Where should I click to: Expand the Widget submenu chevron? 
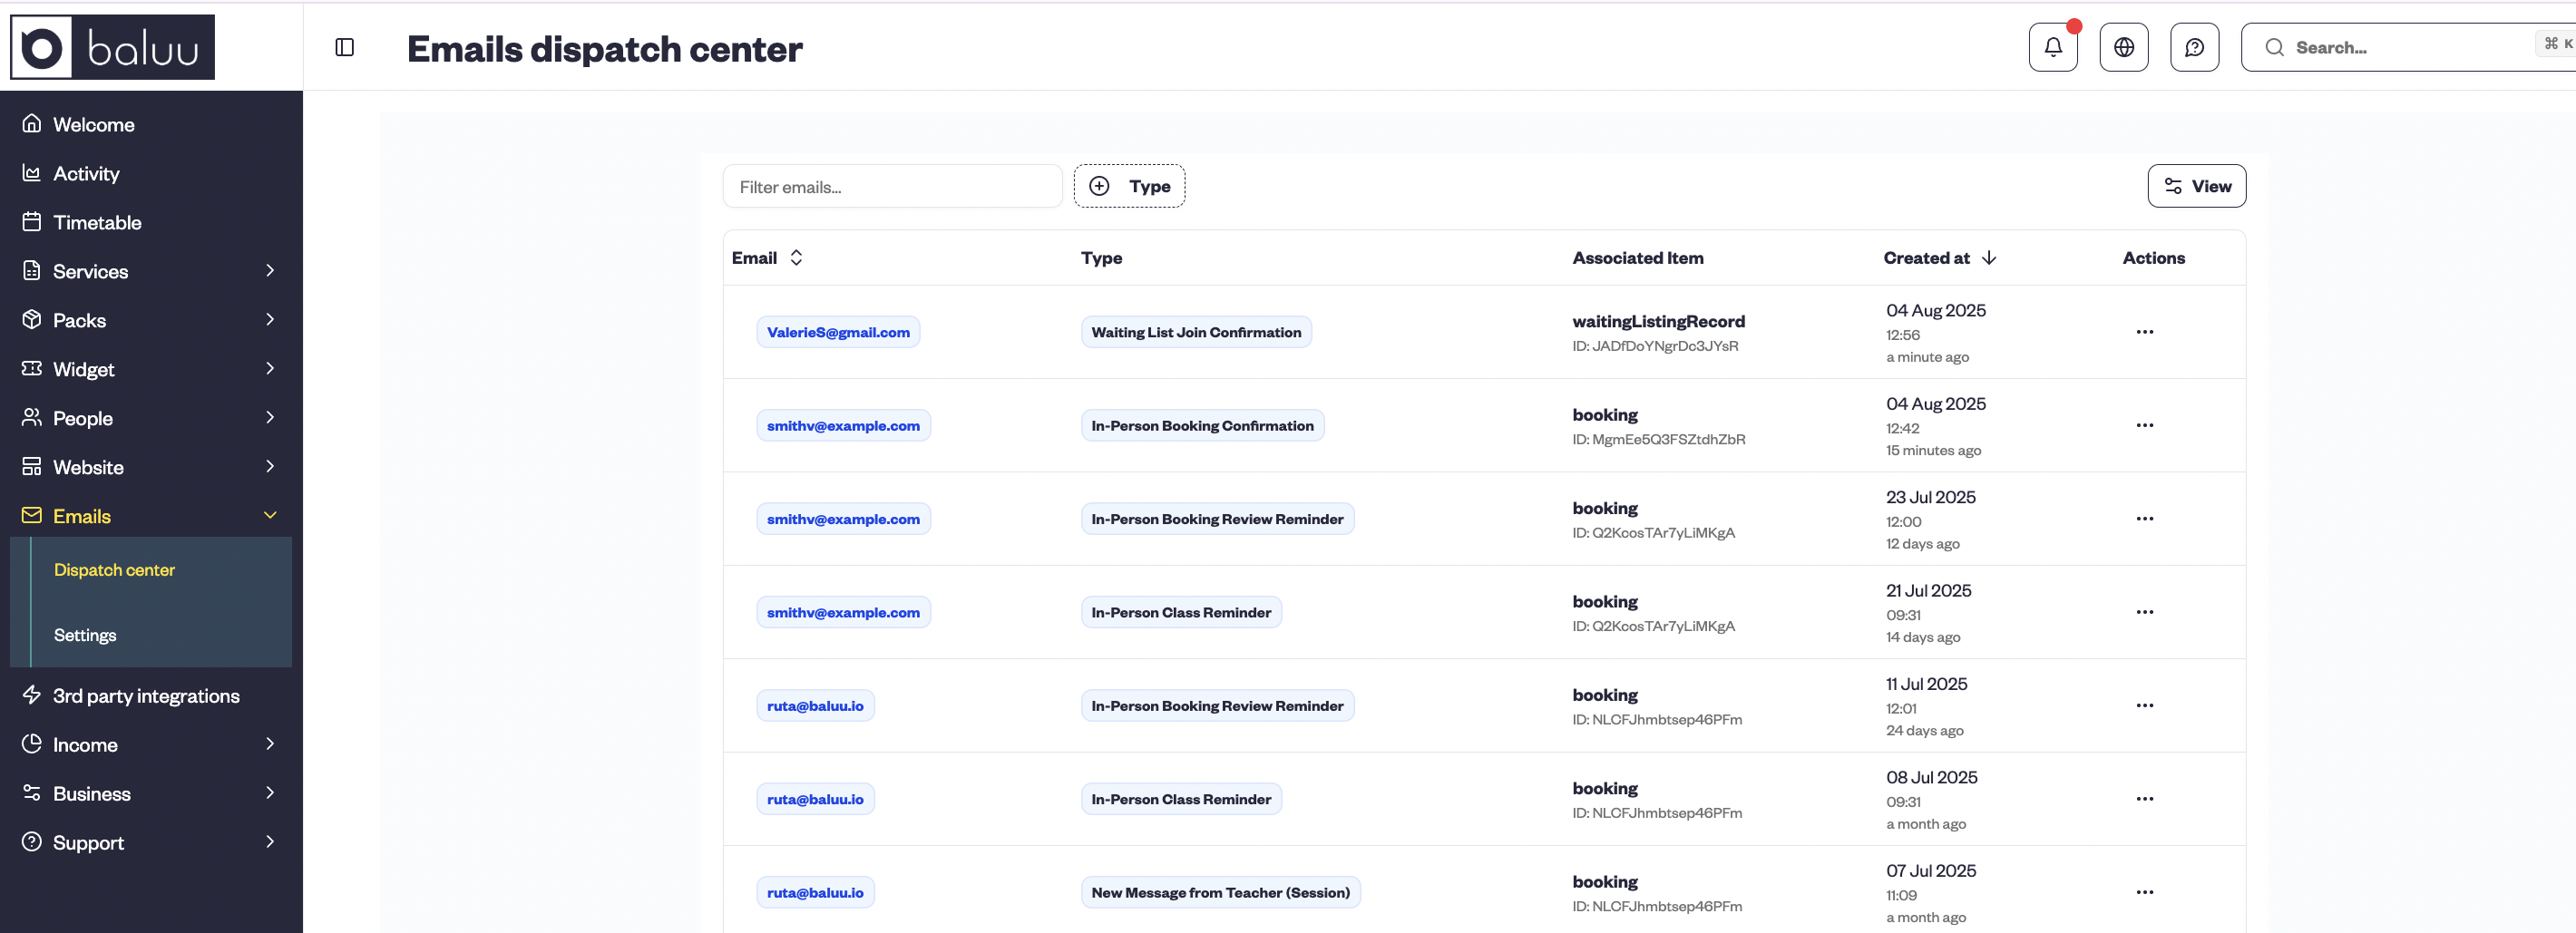270,368
